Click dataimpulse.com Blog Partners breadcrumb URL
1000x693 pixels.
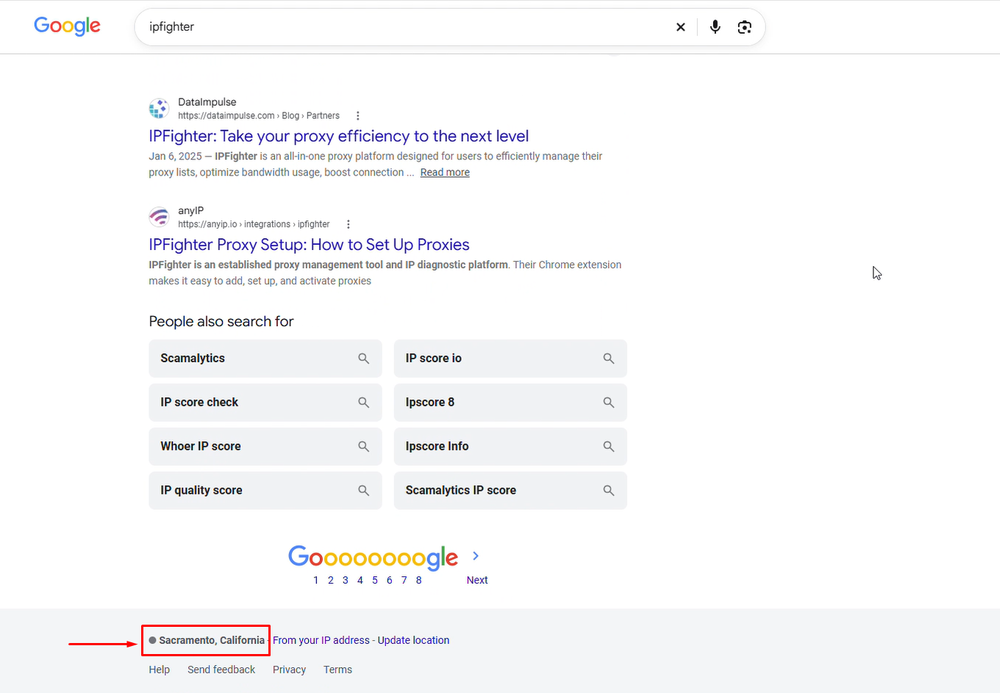258,116
